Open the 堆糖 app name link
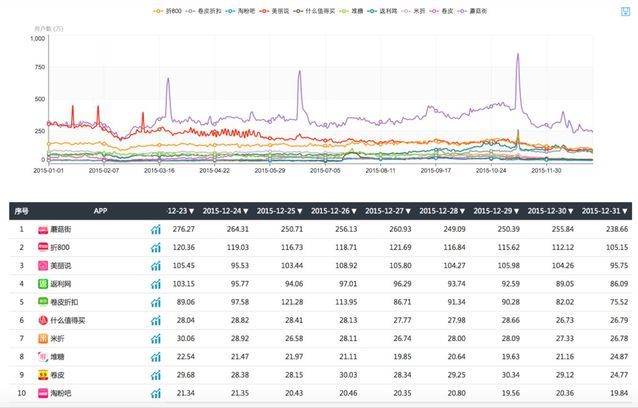 pos(57,357)
